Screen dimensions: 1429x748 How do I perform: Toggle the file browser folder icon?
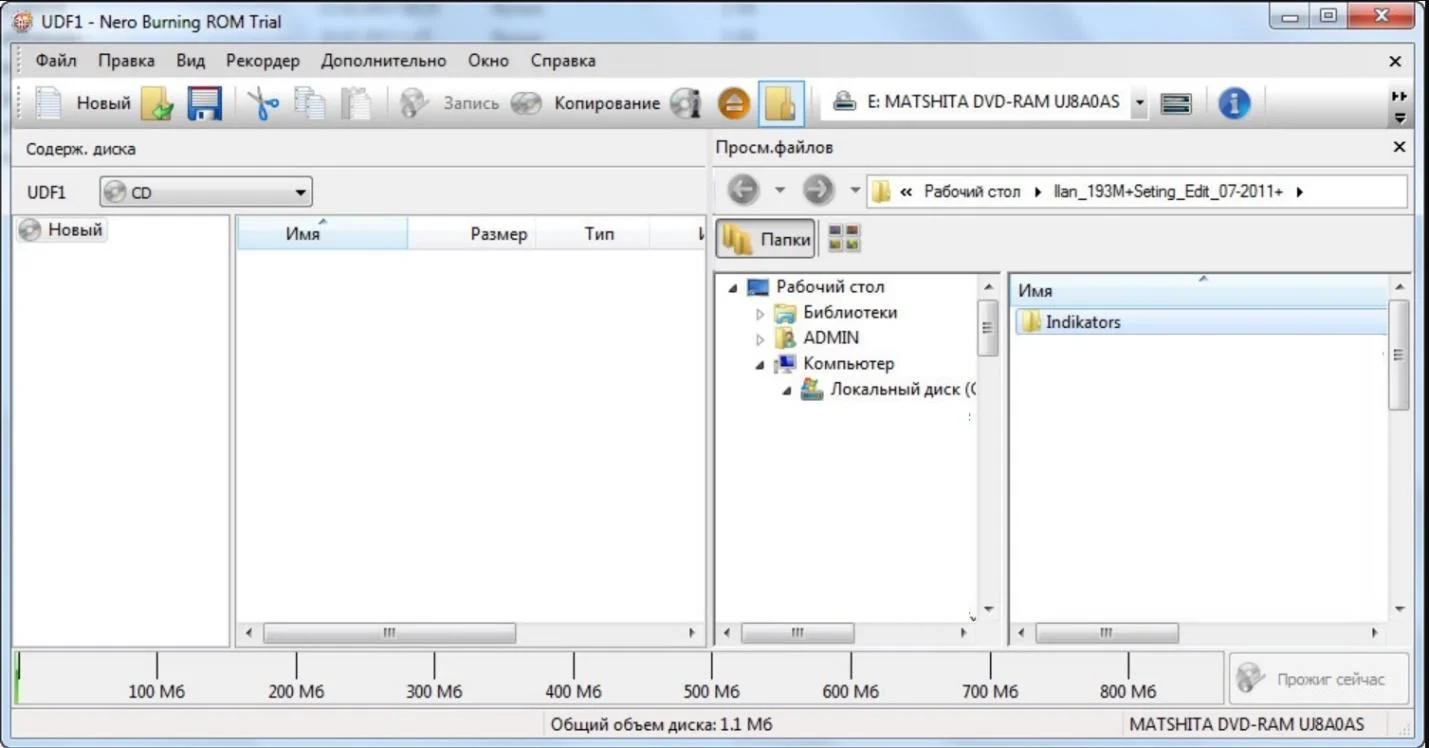780,103
